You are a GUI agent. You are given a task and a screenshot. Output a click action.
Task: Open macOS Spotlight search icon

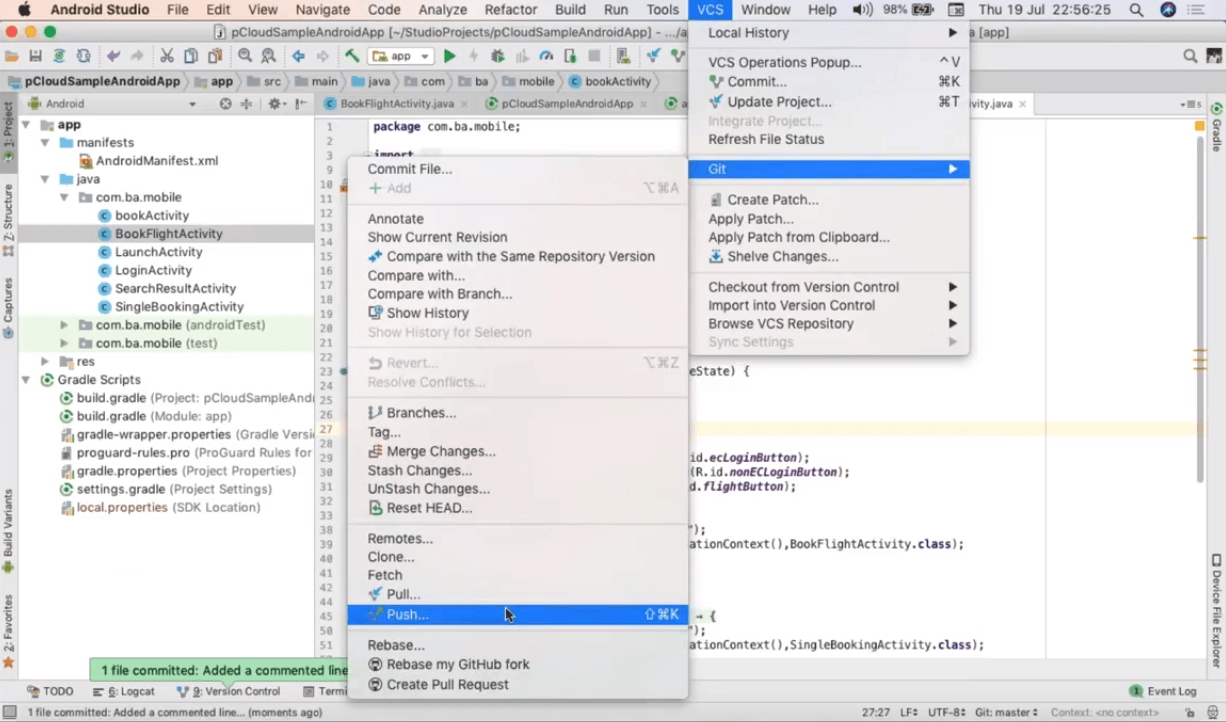[1135, 10]
